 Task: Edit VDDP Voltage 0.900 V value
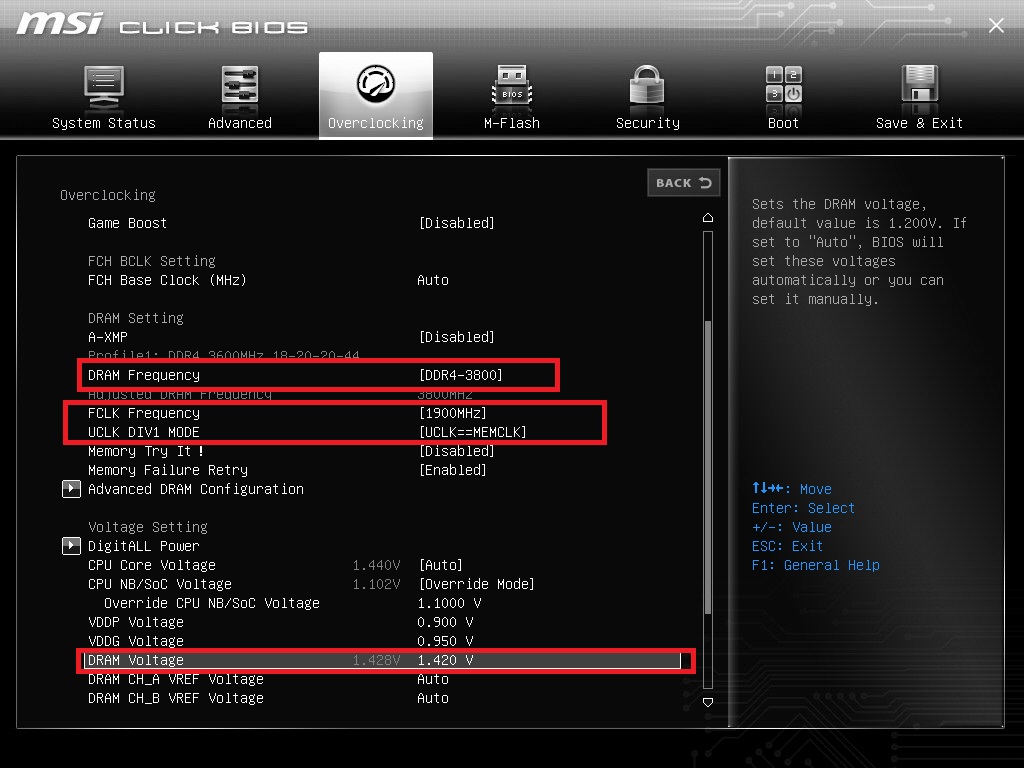[x=445, y=622]
